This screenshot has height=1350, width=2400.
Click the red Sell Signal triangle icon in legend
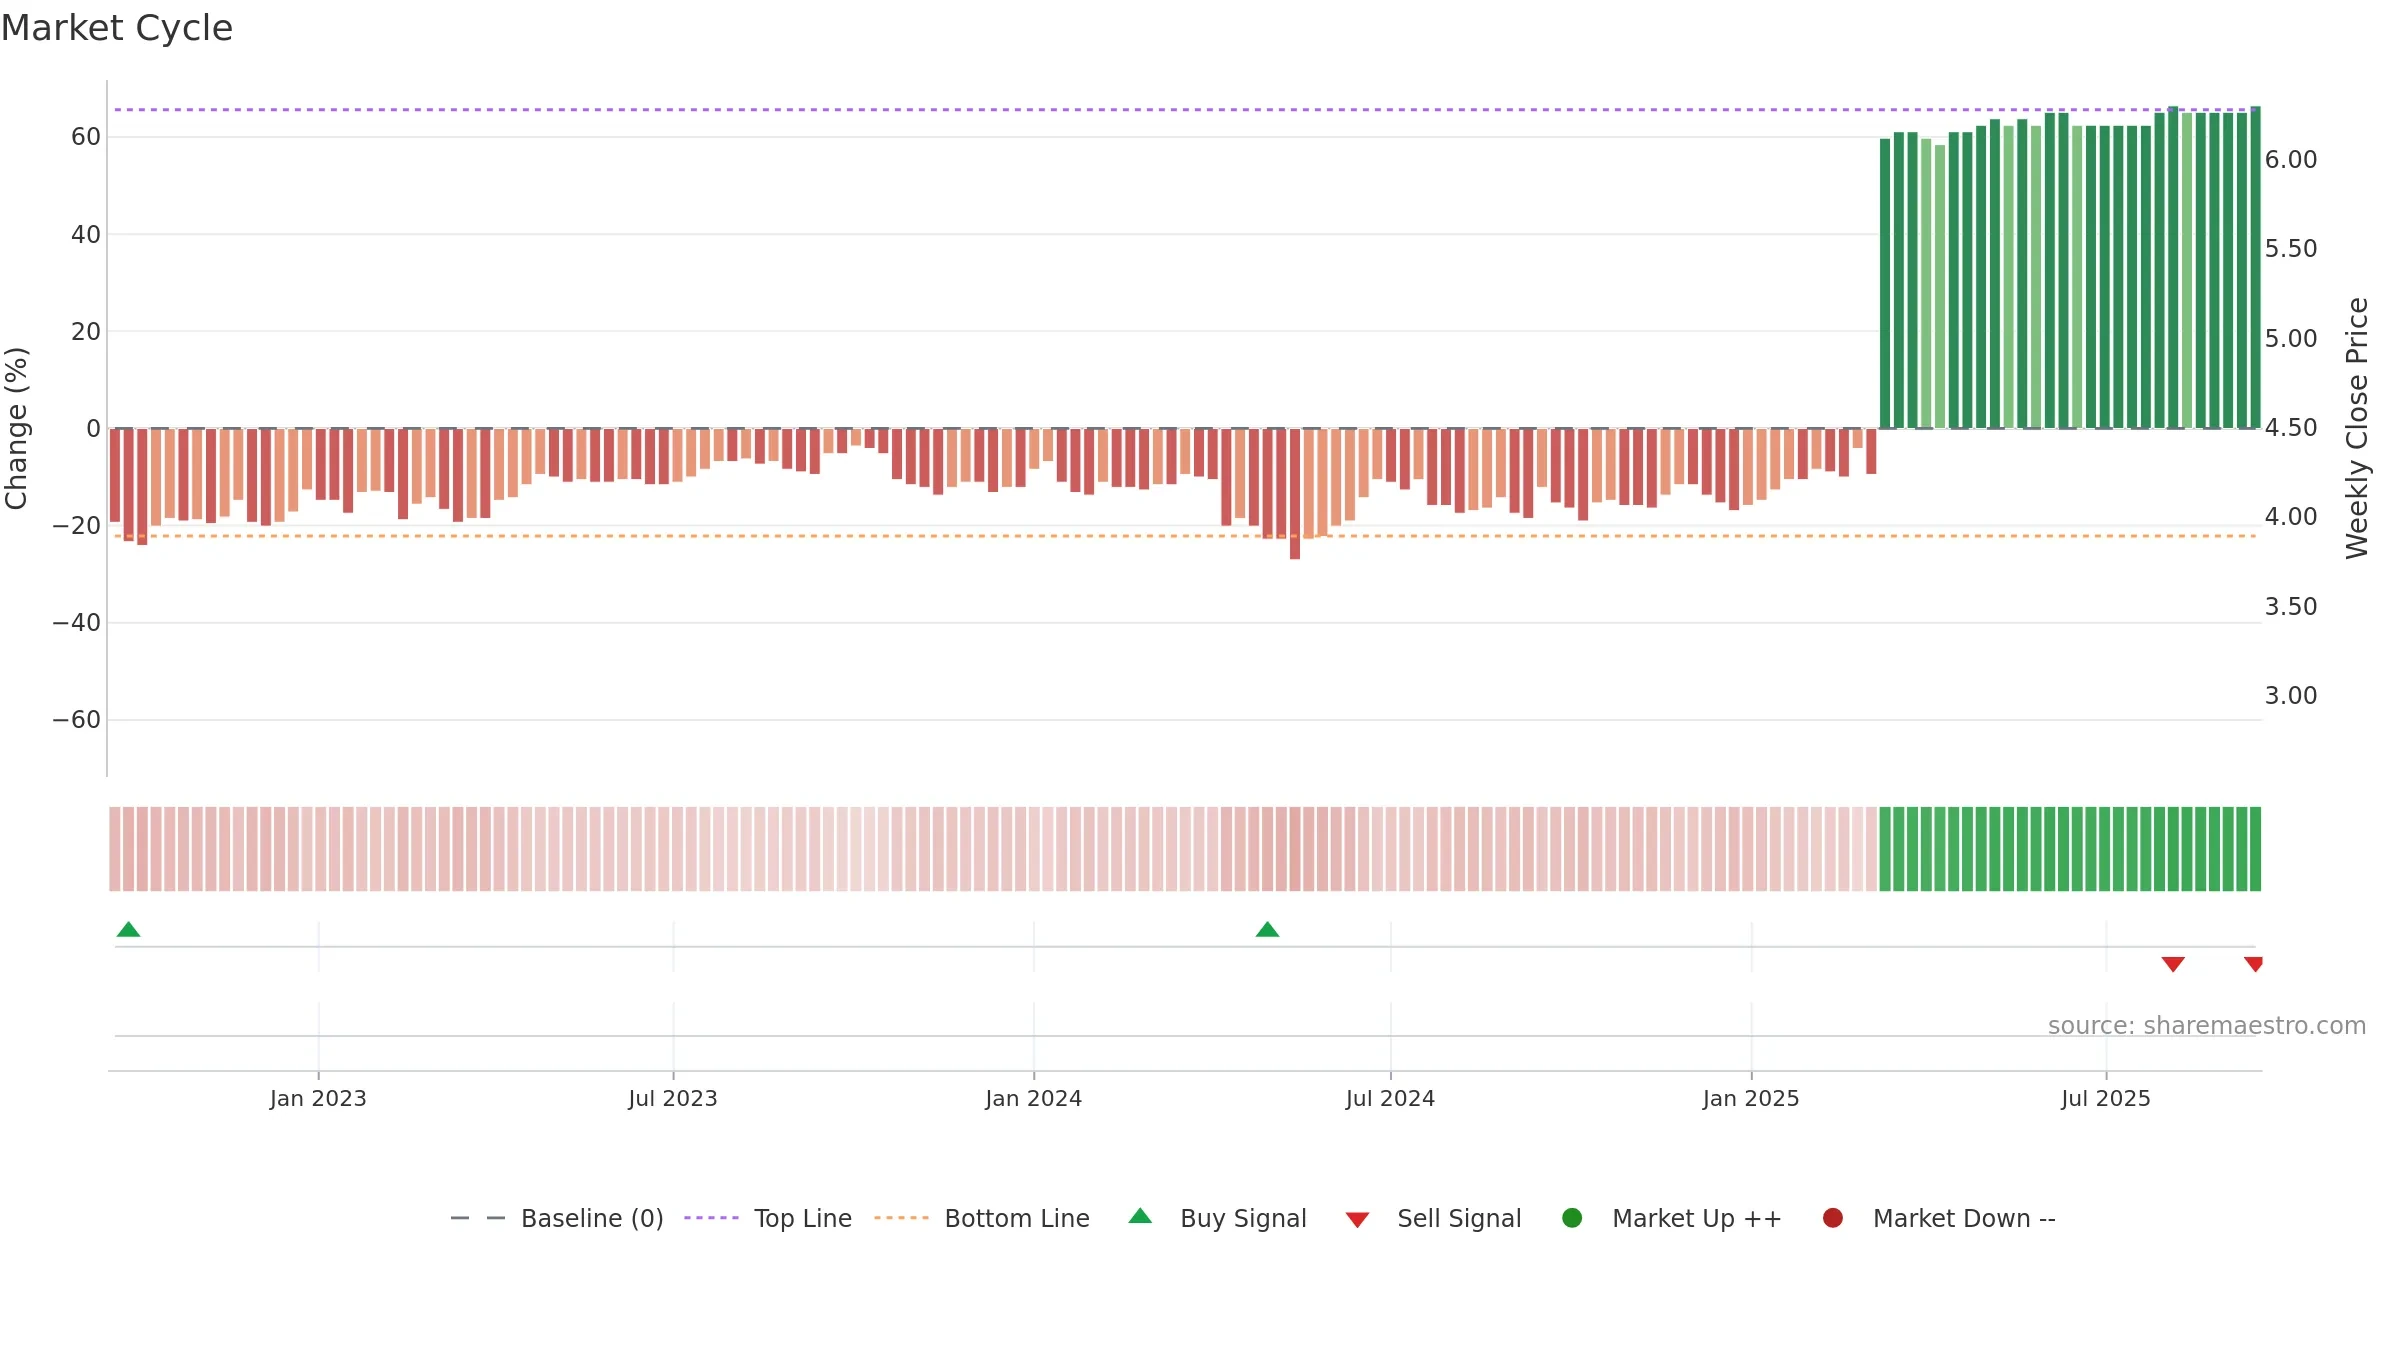point(1357,1220)
